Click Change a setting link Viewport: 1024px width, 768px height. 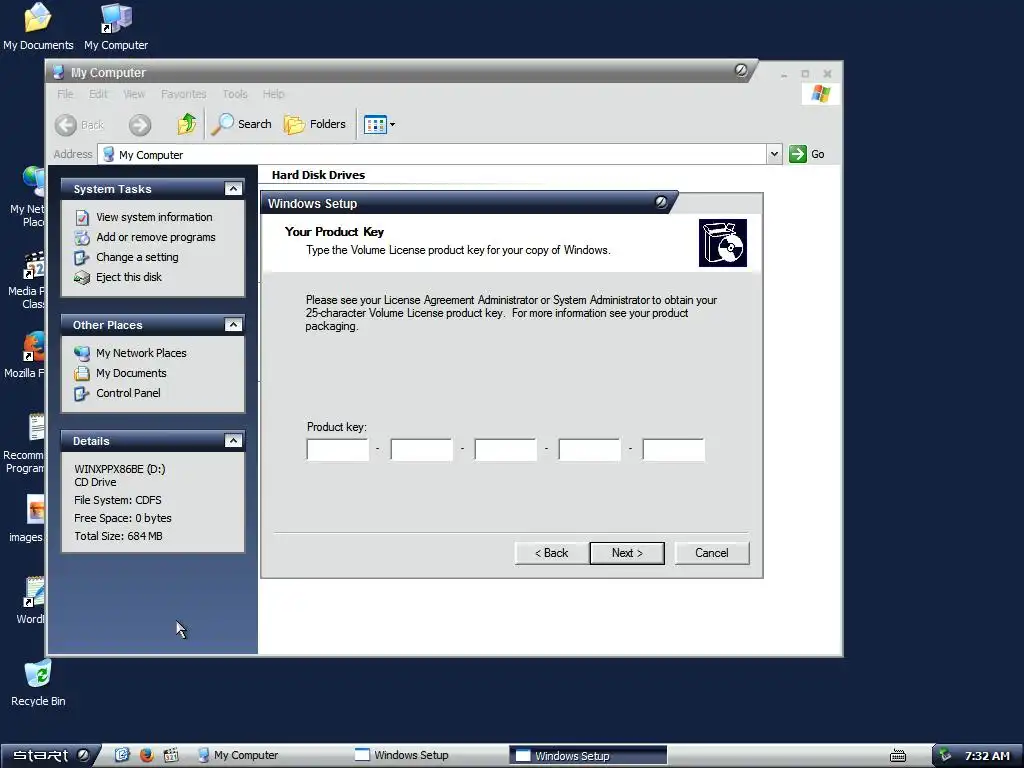137,257
